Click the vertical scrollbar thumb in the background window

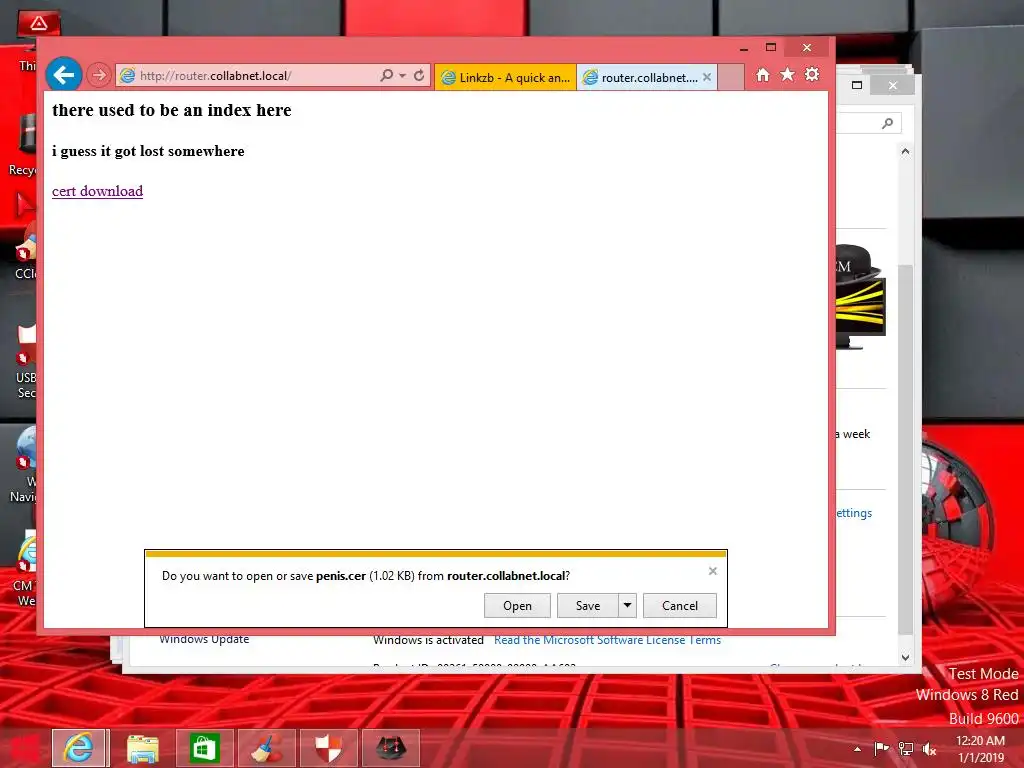(x=905, y=449)
